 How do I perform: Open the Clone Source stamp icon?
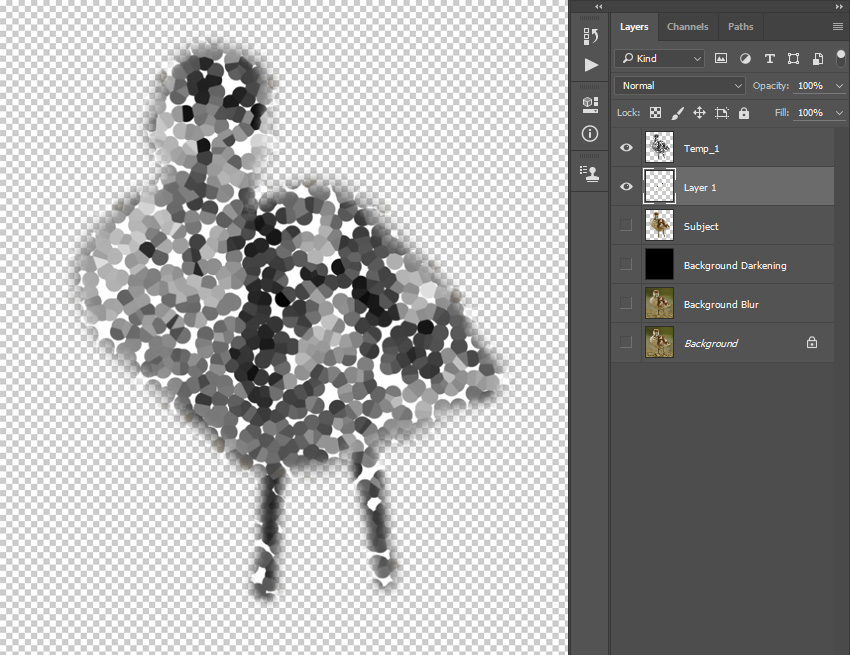pyautogui.click(x=590, y=174)
